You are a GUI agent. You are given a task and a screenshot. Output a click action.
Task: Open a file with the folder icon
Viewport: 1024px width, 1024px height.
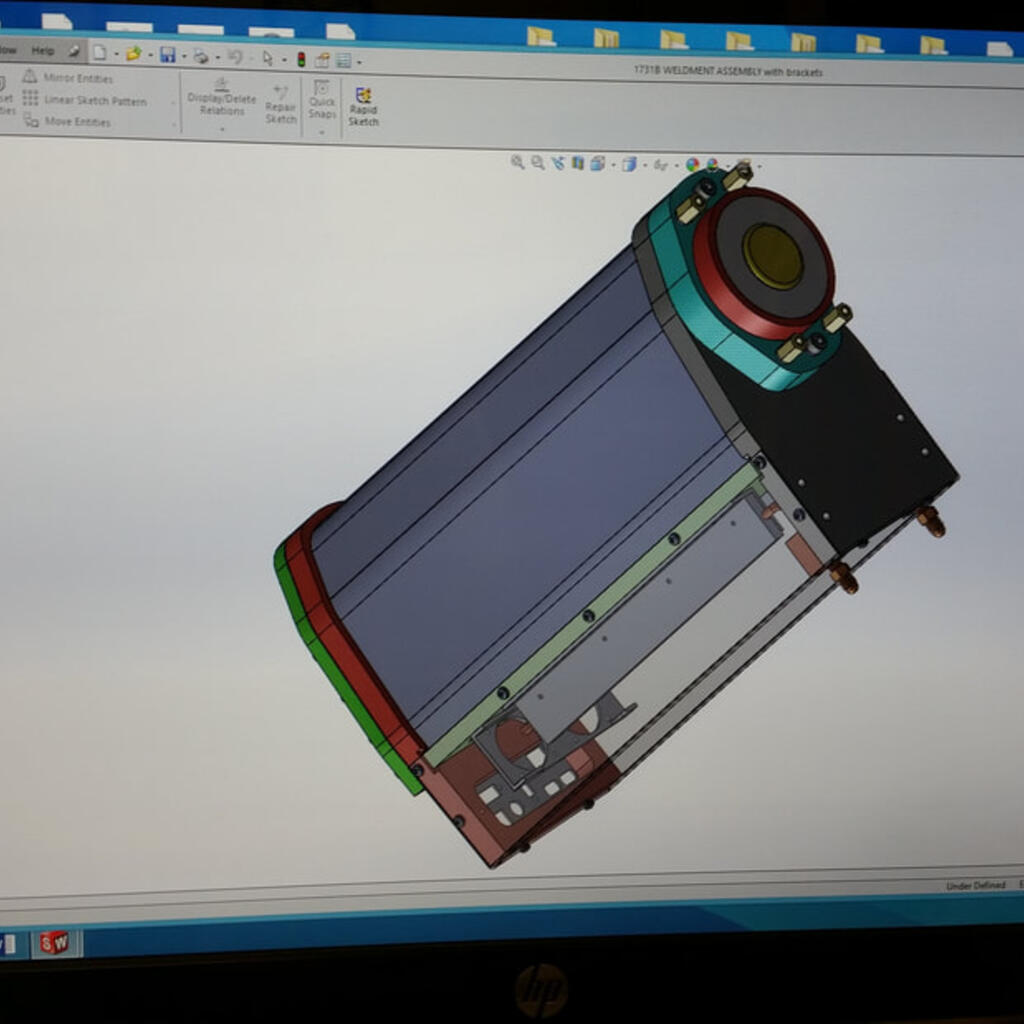pyautogui.click(x=134, y=54)
